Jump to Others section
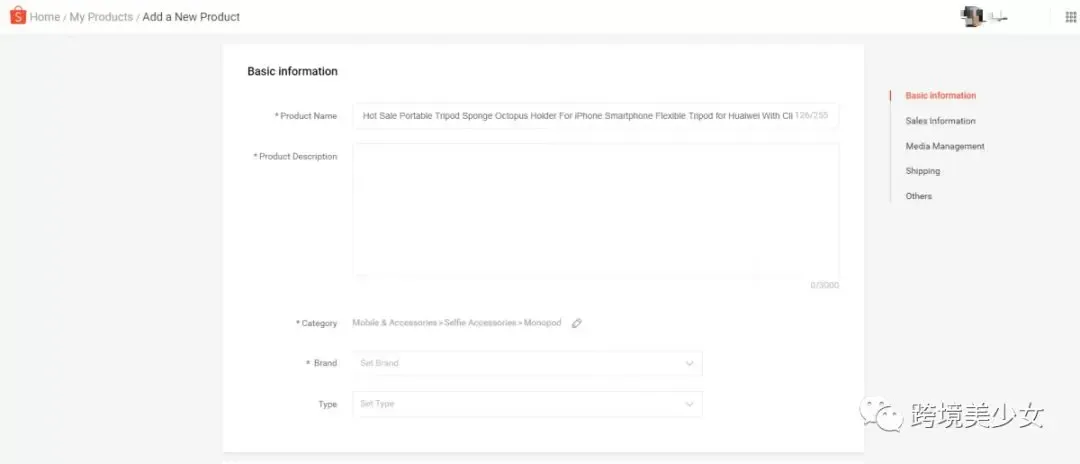Screen dimensions: 1080x464 918,196
